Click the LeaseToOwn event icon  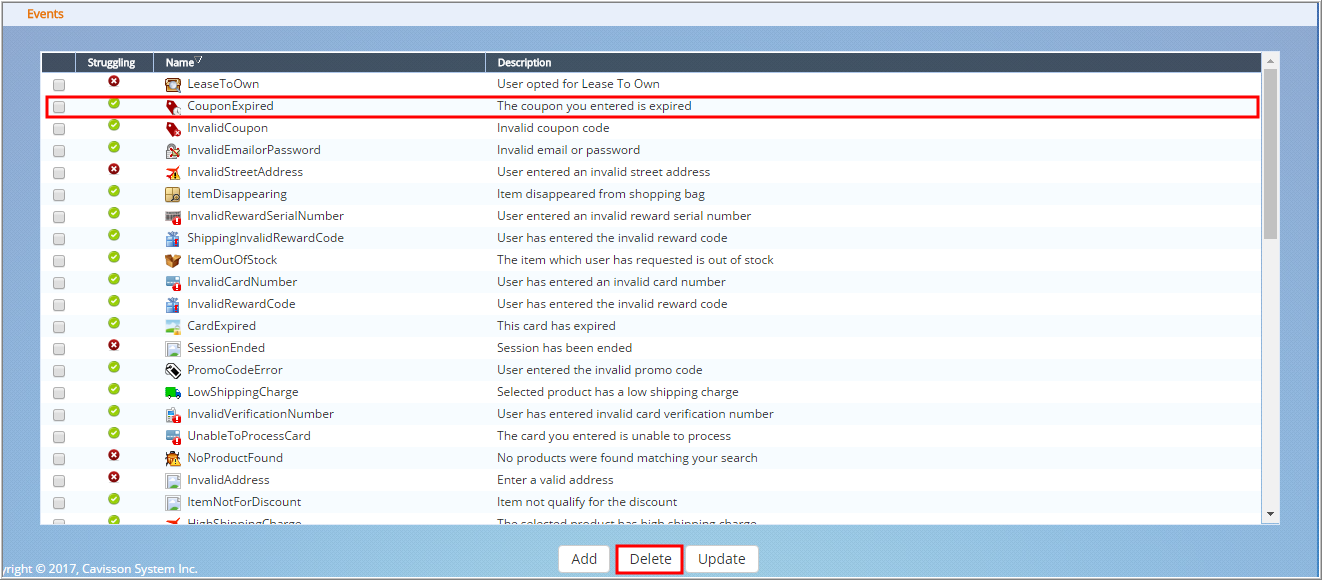pyautogui.click(x=172, y=85)
